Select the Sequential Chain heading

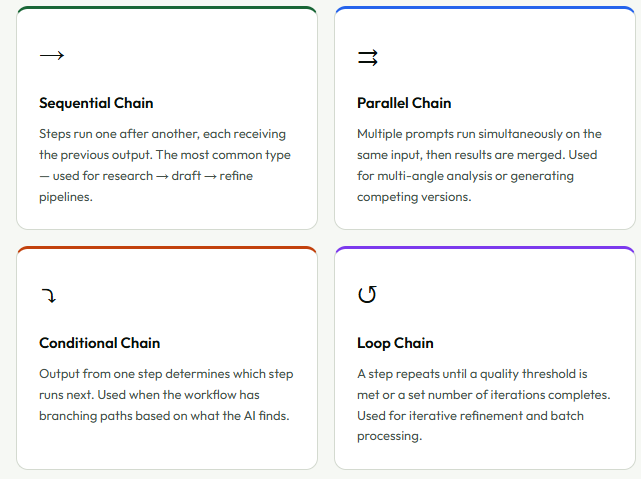[96, 103]
